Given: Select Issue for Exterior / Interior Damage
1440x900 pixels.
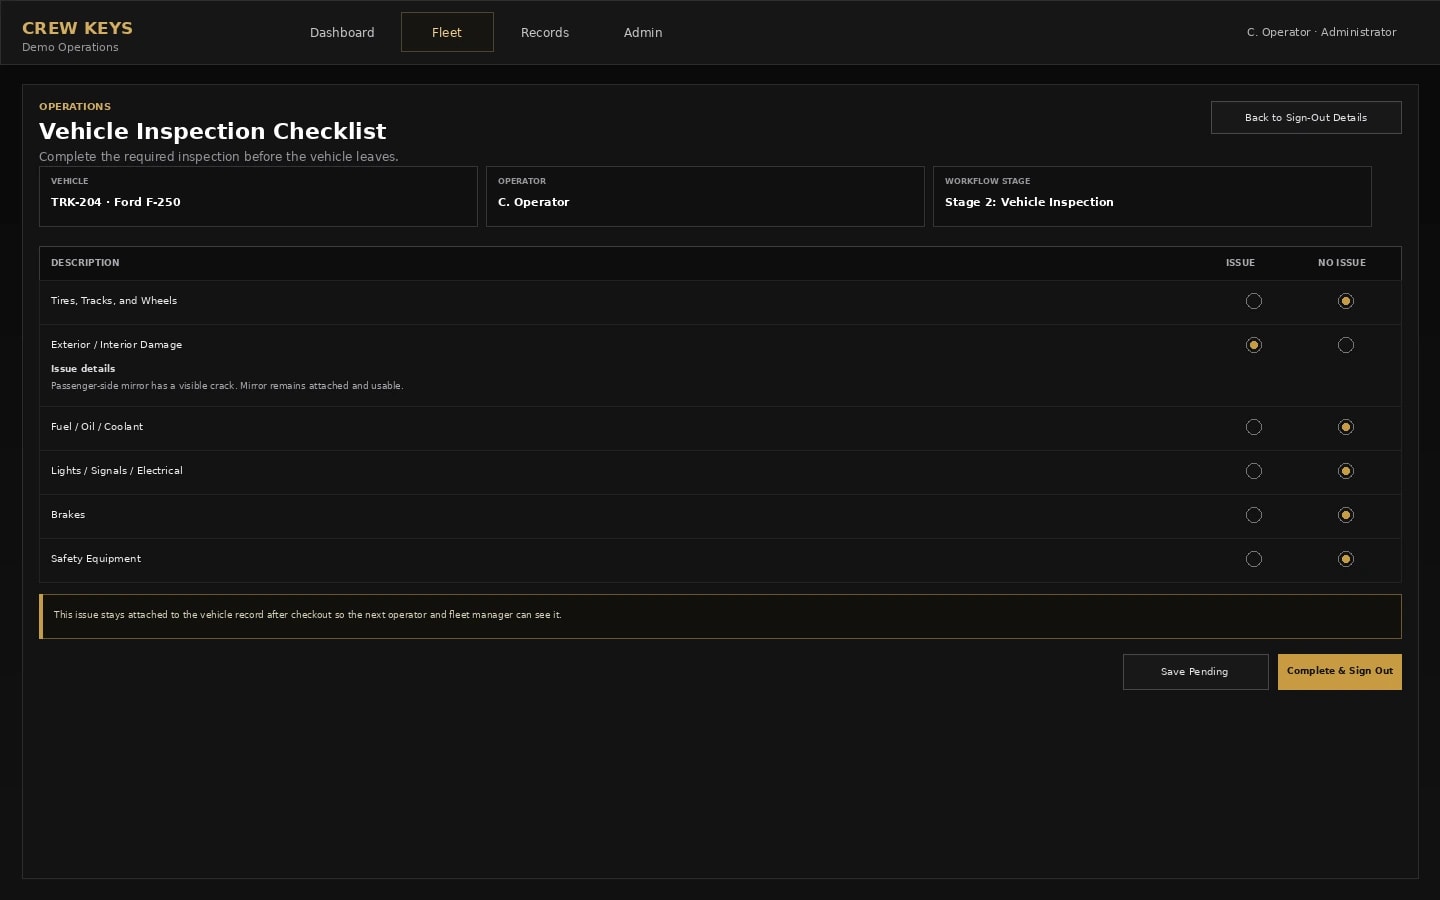Looking at the screenshot, I should coord(1254,345).
